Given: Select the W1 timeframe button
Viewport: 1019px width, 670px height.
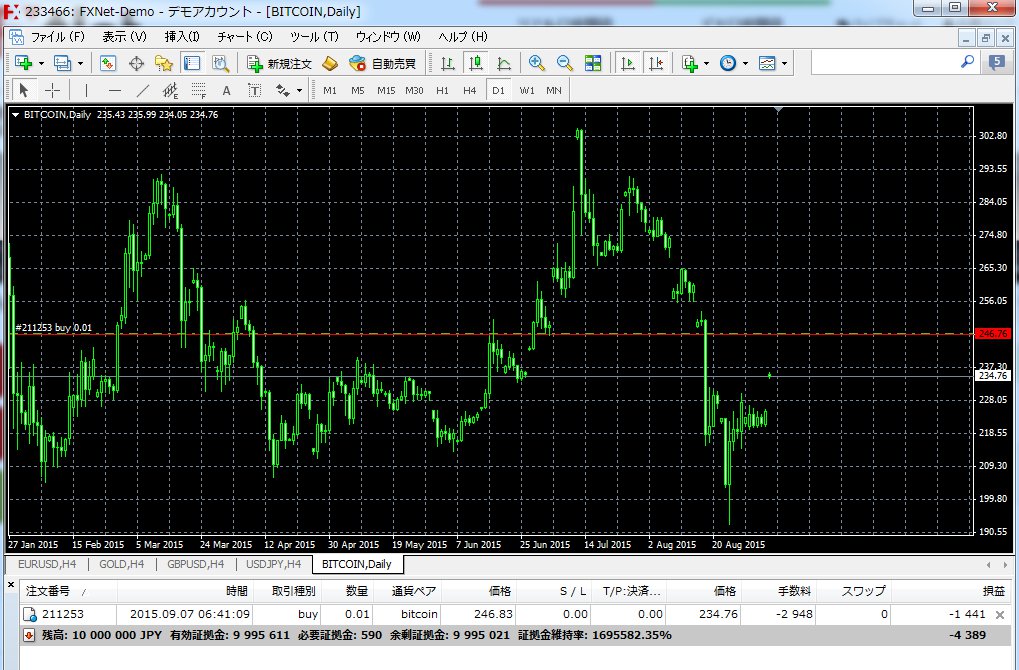Looking at the screenshot, I should click(527, 90).
